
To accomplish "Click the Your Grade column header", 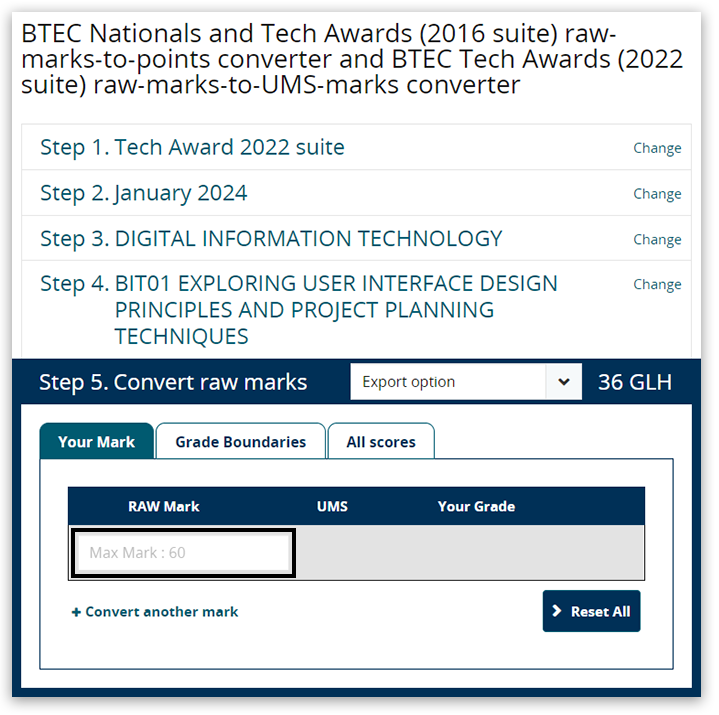I will click(476, 506).
